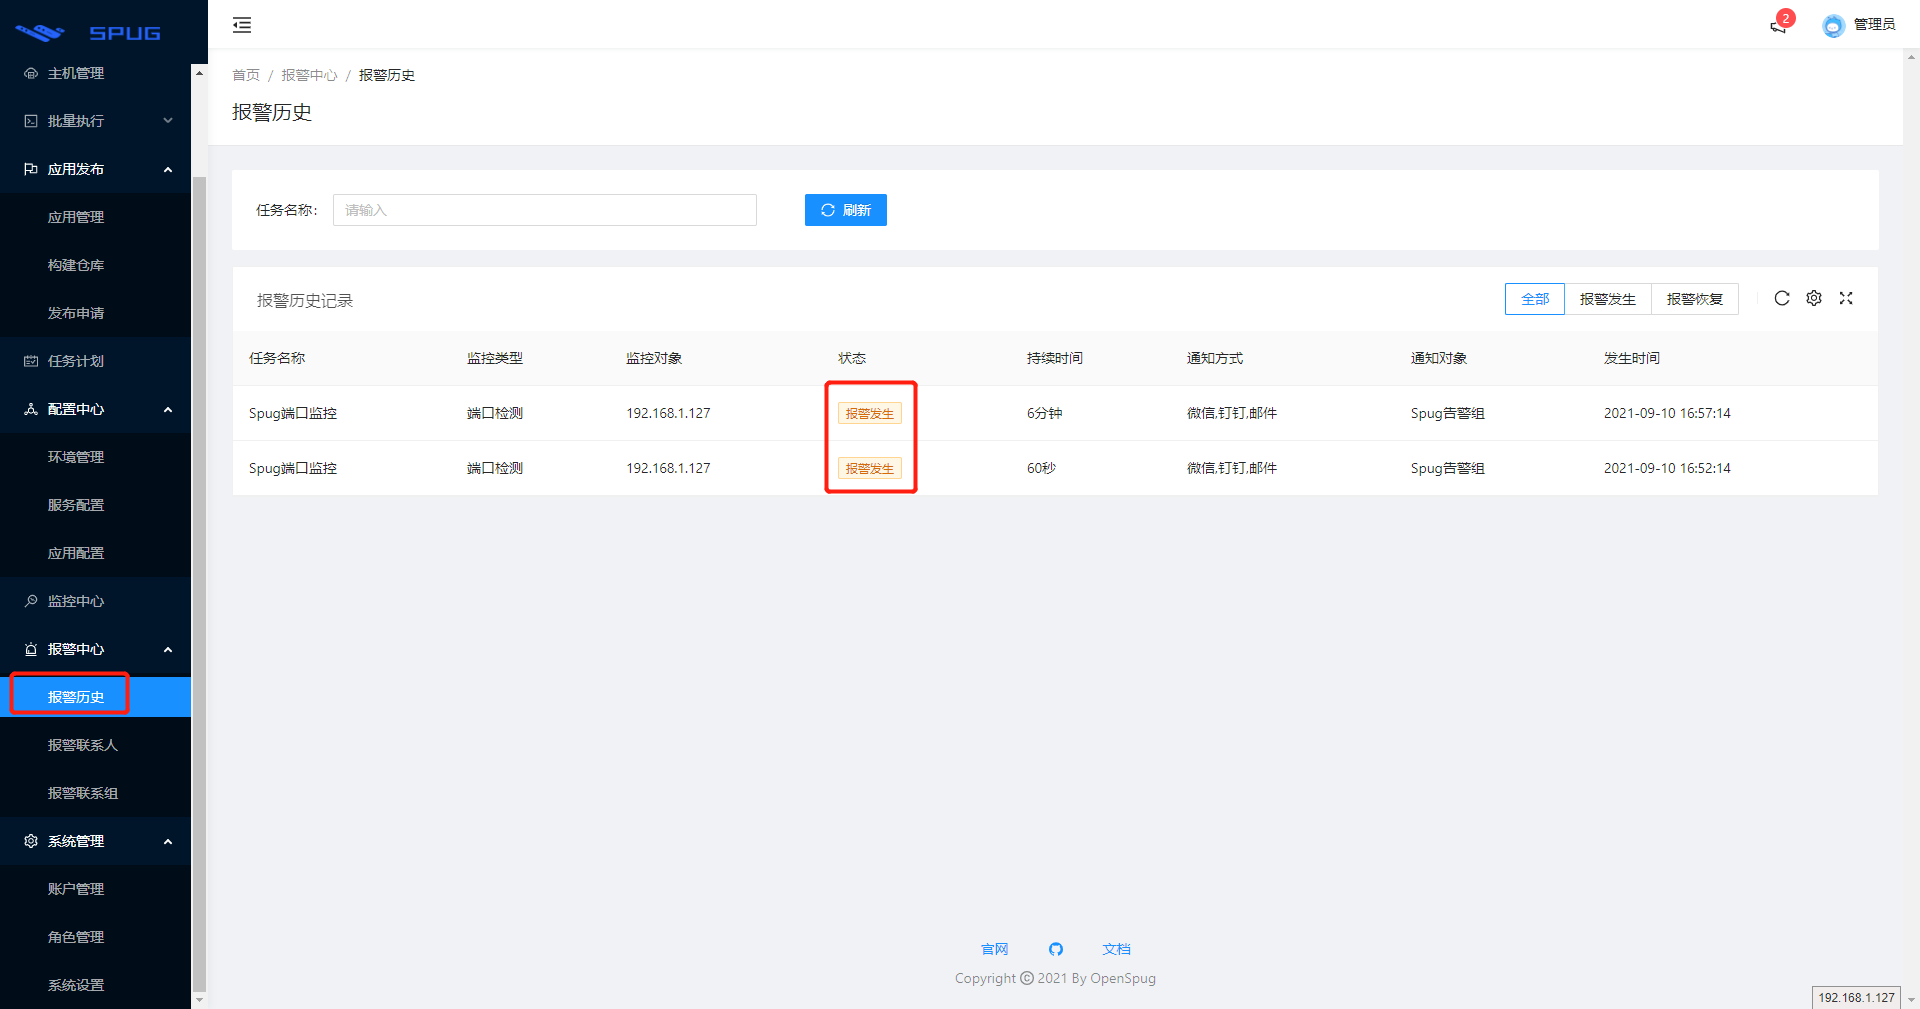Toggle the sidebar collapse hamburger icon
This screenshot has width=1920, height=1009.
tap(242, 25)
